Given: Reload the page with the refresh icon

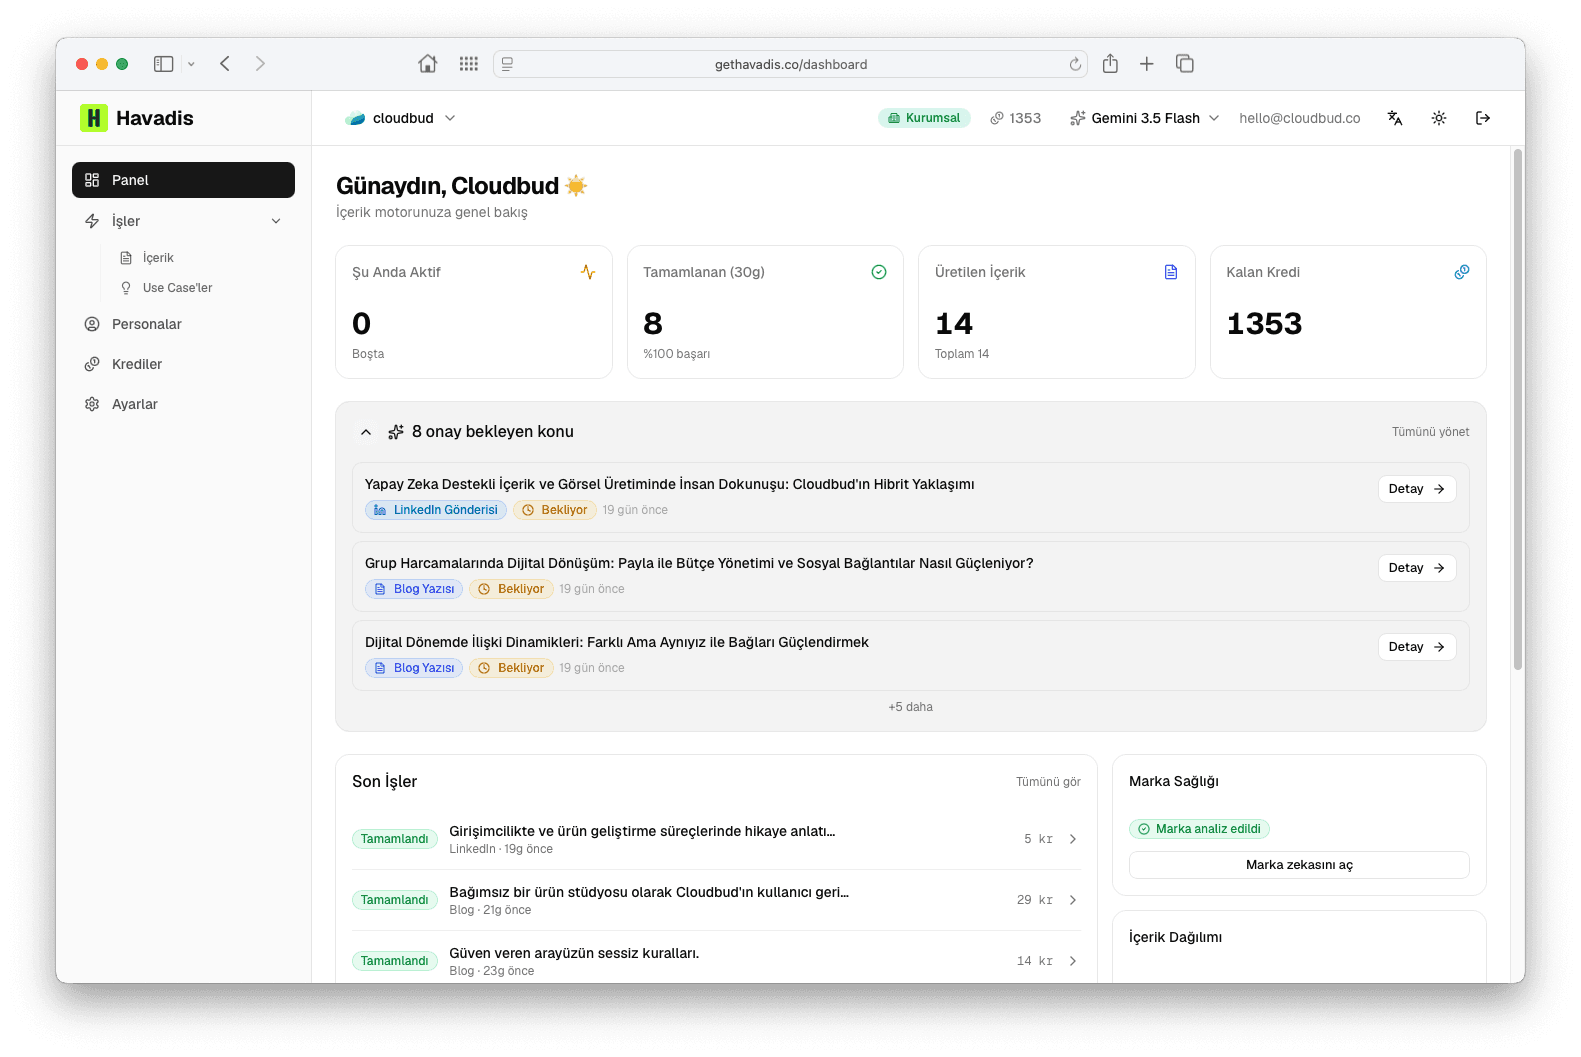Looking at the screenshot, I should coord(1075,64).
